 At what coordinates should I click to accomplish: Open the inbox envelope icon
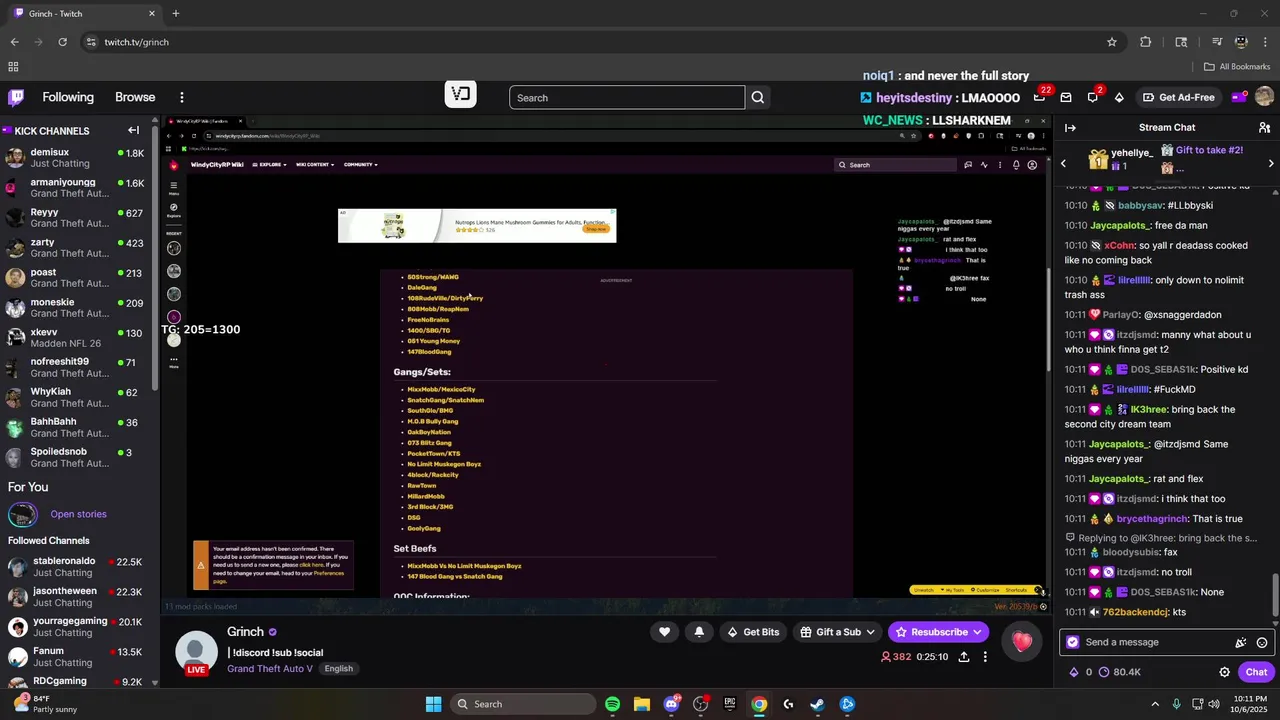(1066, 97)
